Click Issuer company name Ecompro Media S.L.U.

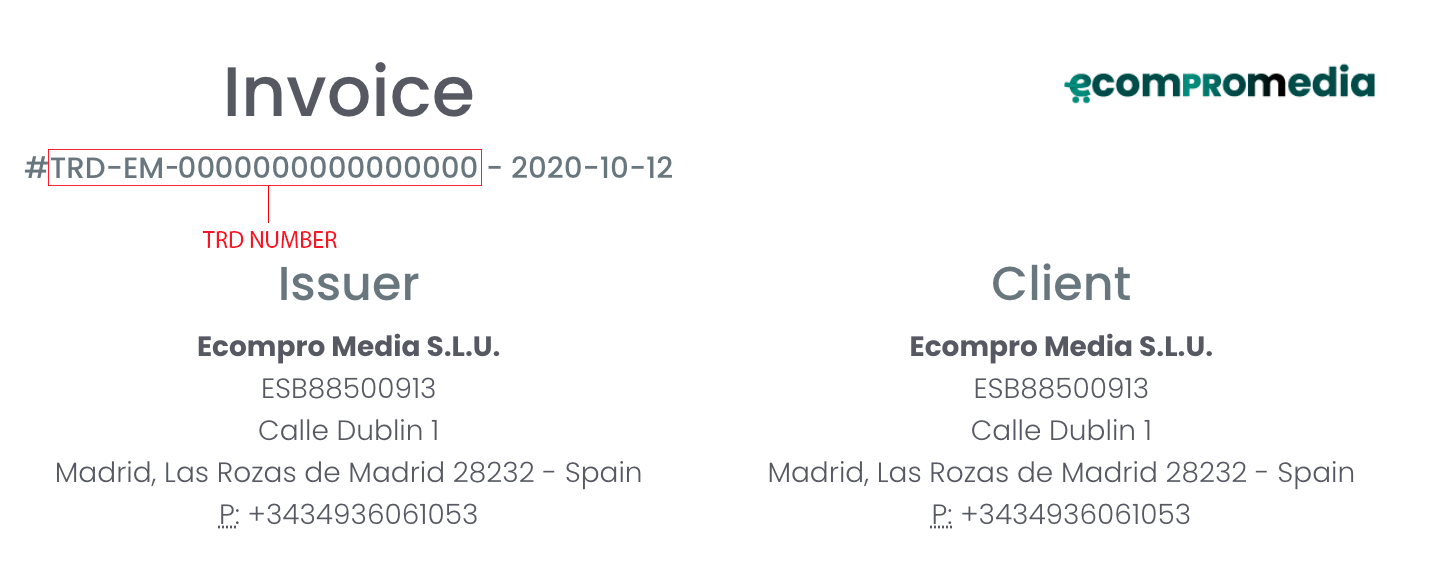click(348, 347)
